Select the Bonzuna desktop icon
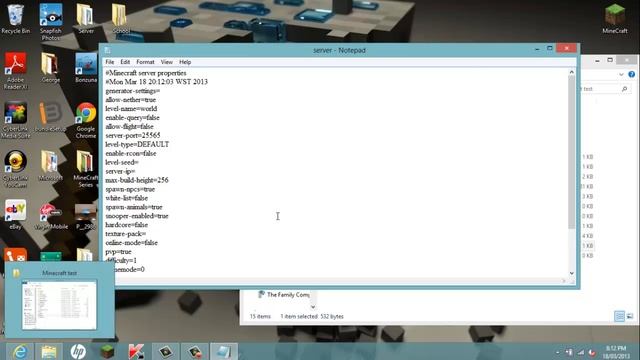This screenshot has height=360, width=640. pos(86,68)
